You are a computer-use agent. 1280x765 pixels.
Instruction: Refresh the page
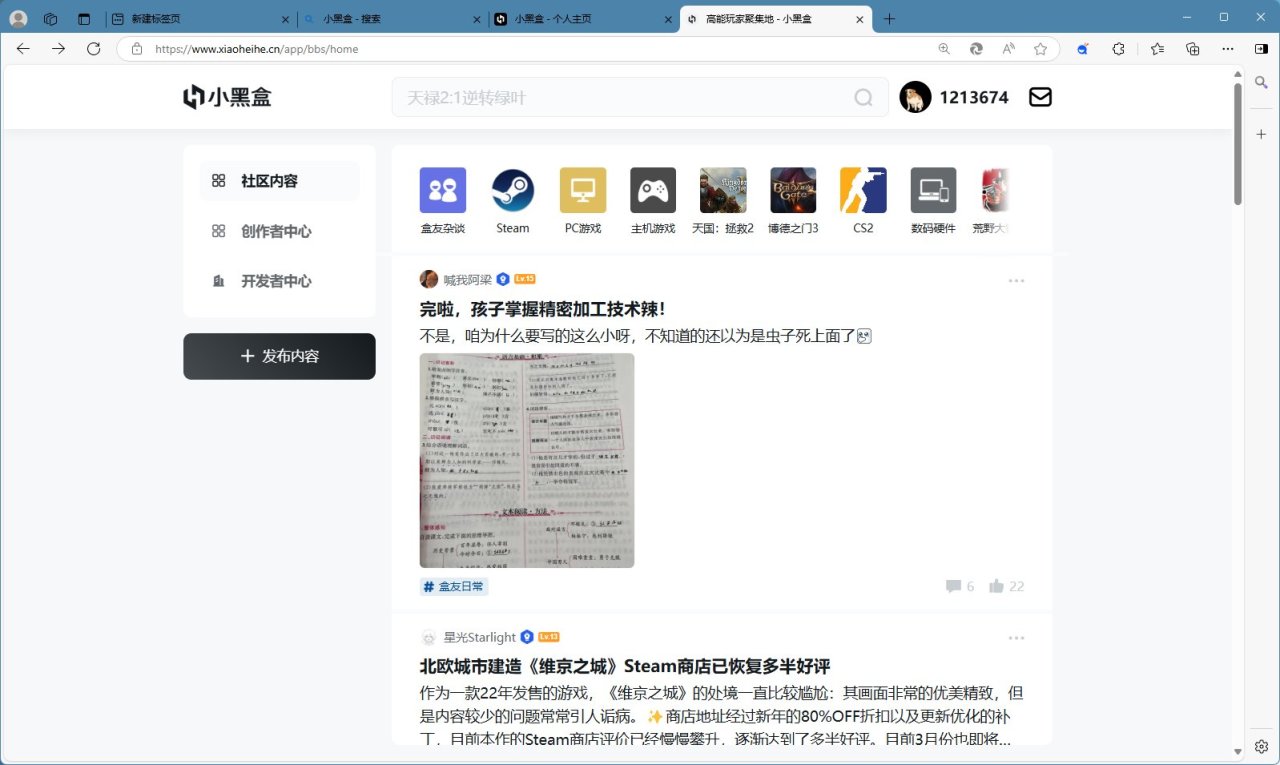(94, 48)
